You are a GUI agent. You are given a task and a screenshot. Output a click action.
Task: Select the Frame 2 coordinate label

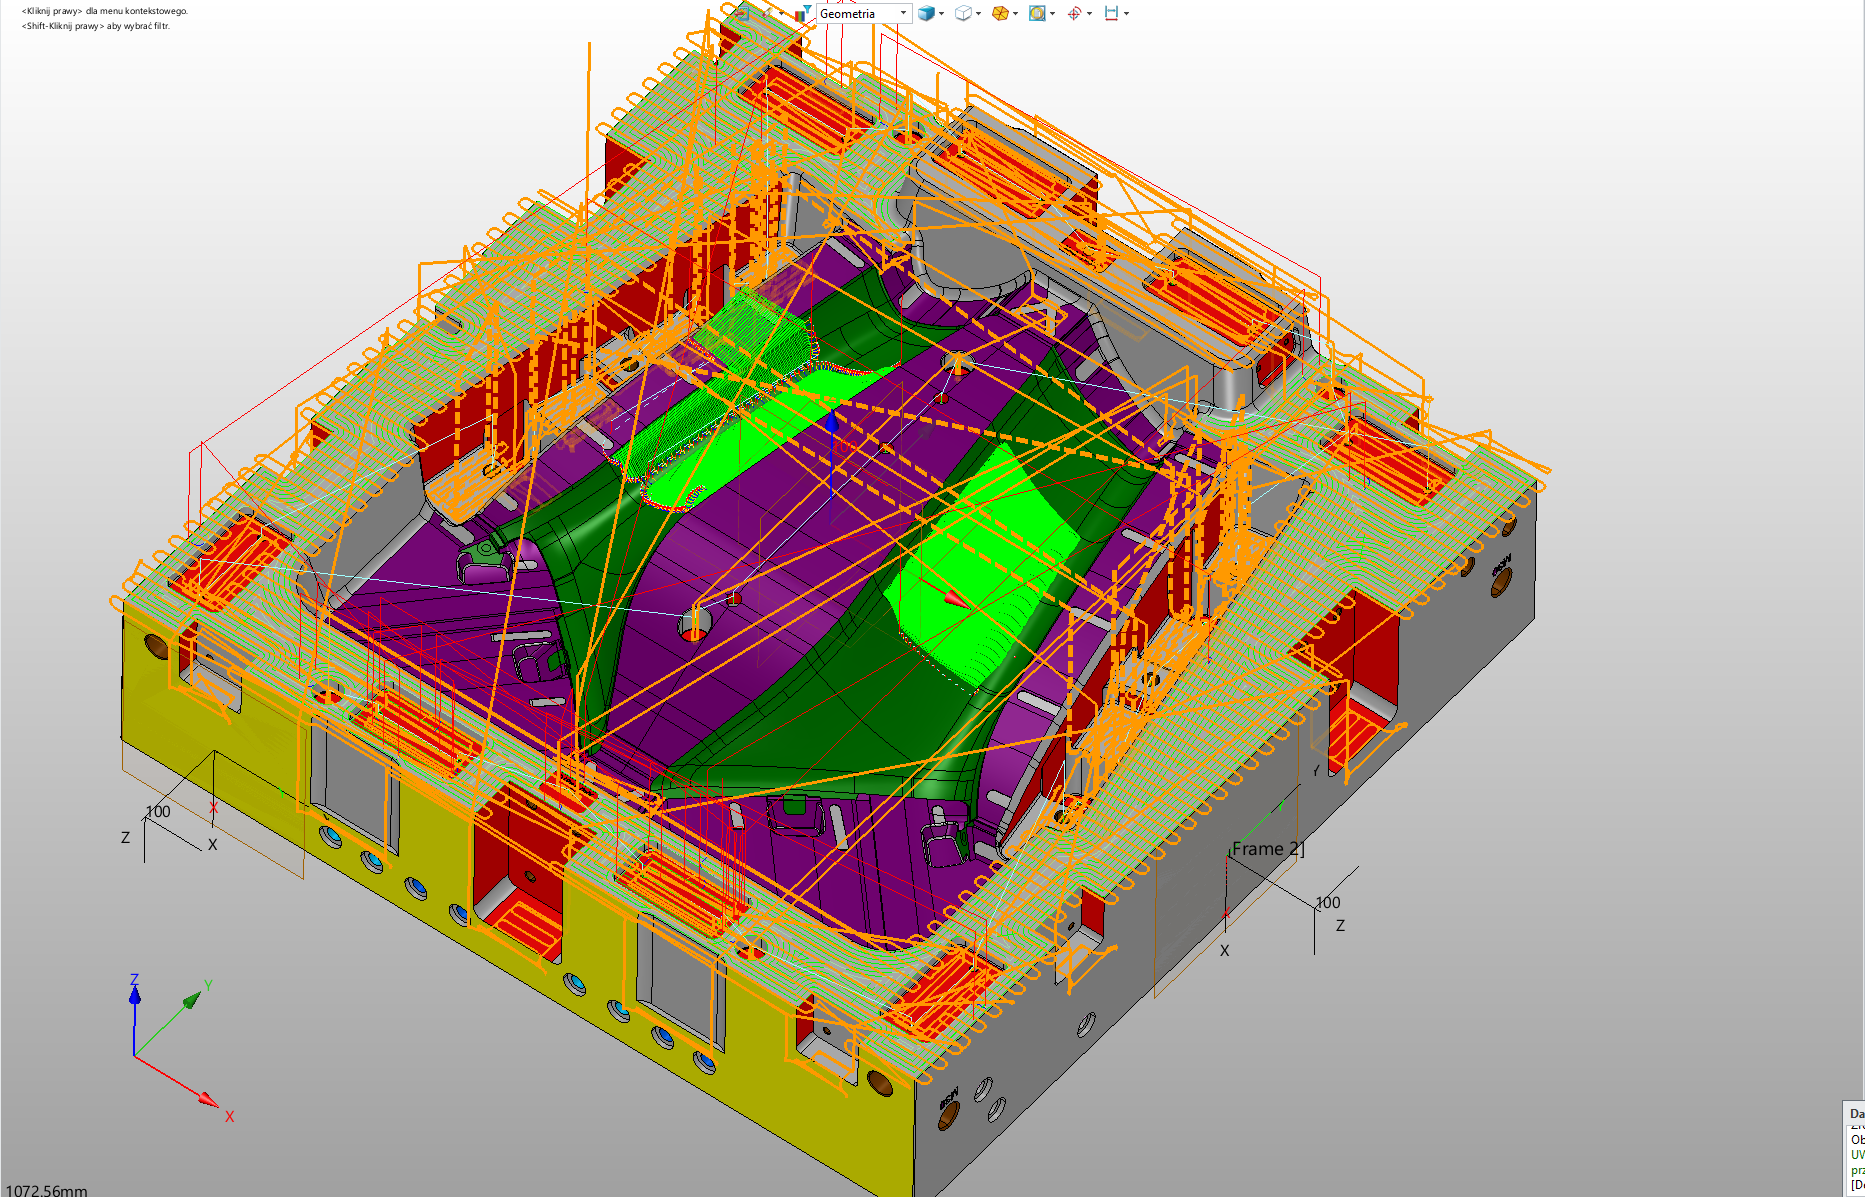point(1266,849)
